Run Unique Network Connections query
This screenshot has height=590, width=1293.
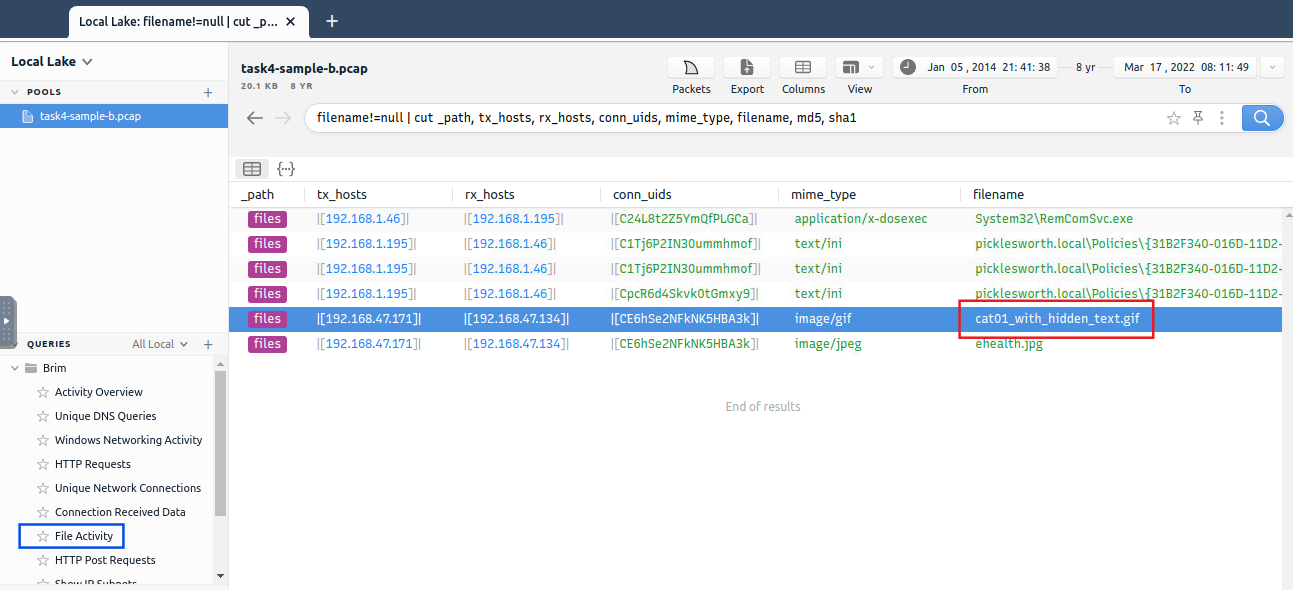(127, 488)
